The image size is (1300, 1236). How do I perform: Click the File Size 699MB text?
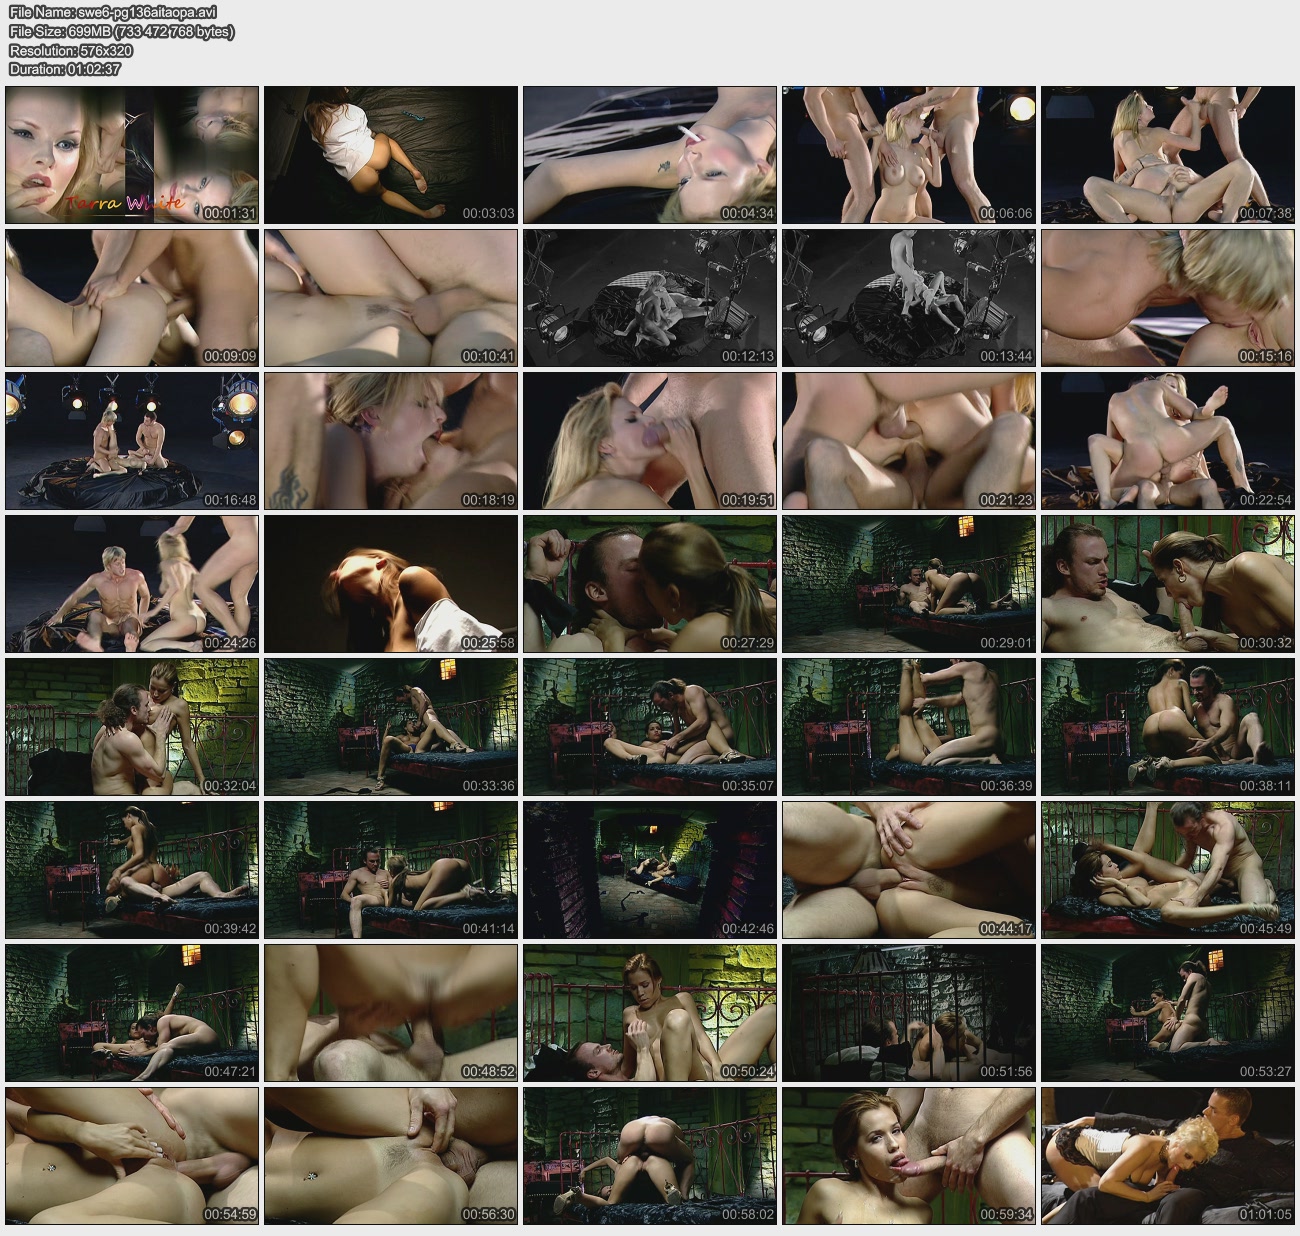(x=121, y=32)
